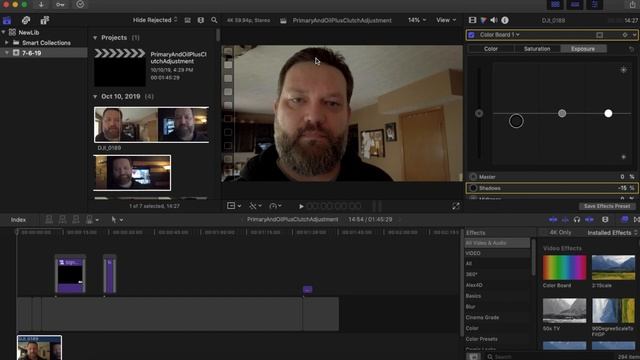Screen dimensions: 640x360
Task: Switch to the Color tab
Action: [491, 49]
